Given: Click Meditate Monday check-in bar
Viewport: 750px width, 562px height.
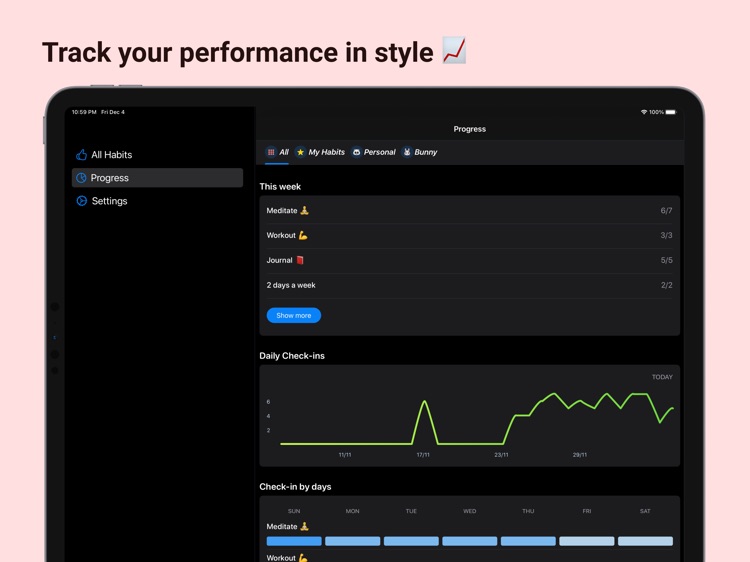Looking at the screenshot, I should [353, 541].
